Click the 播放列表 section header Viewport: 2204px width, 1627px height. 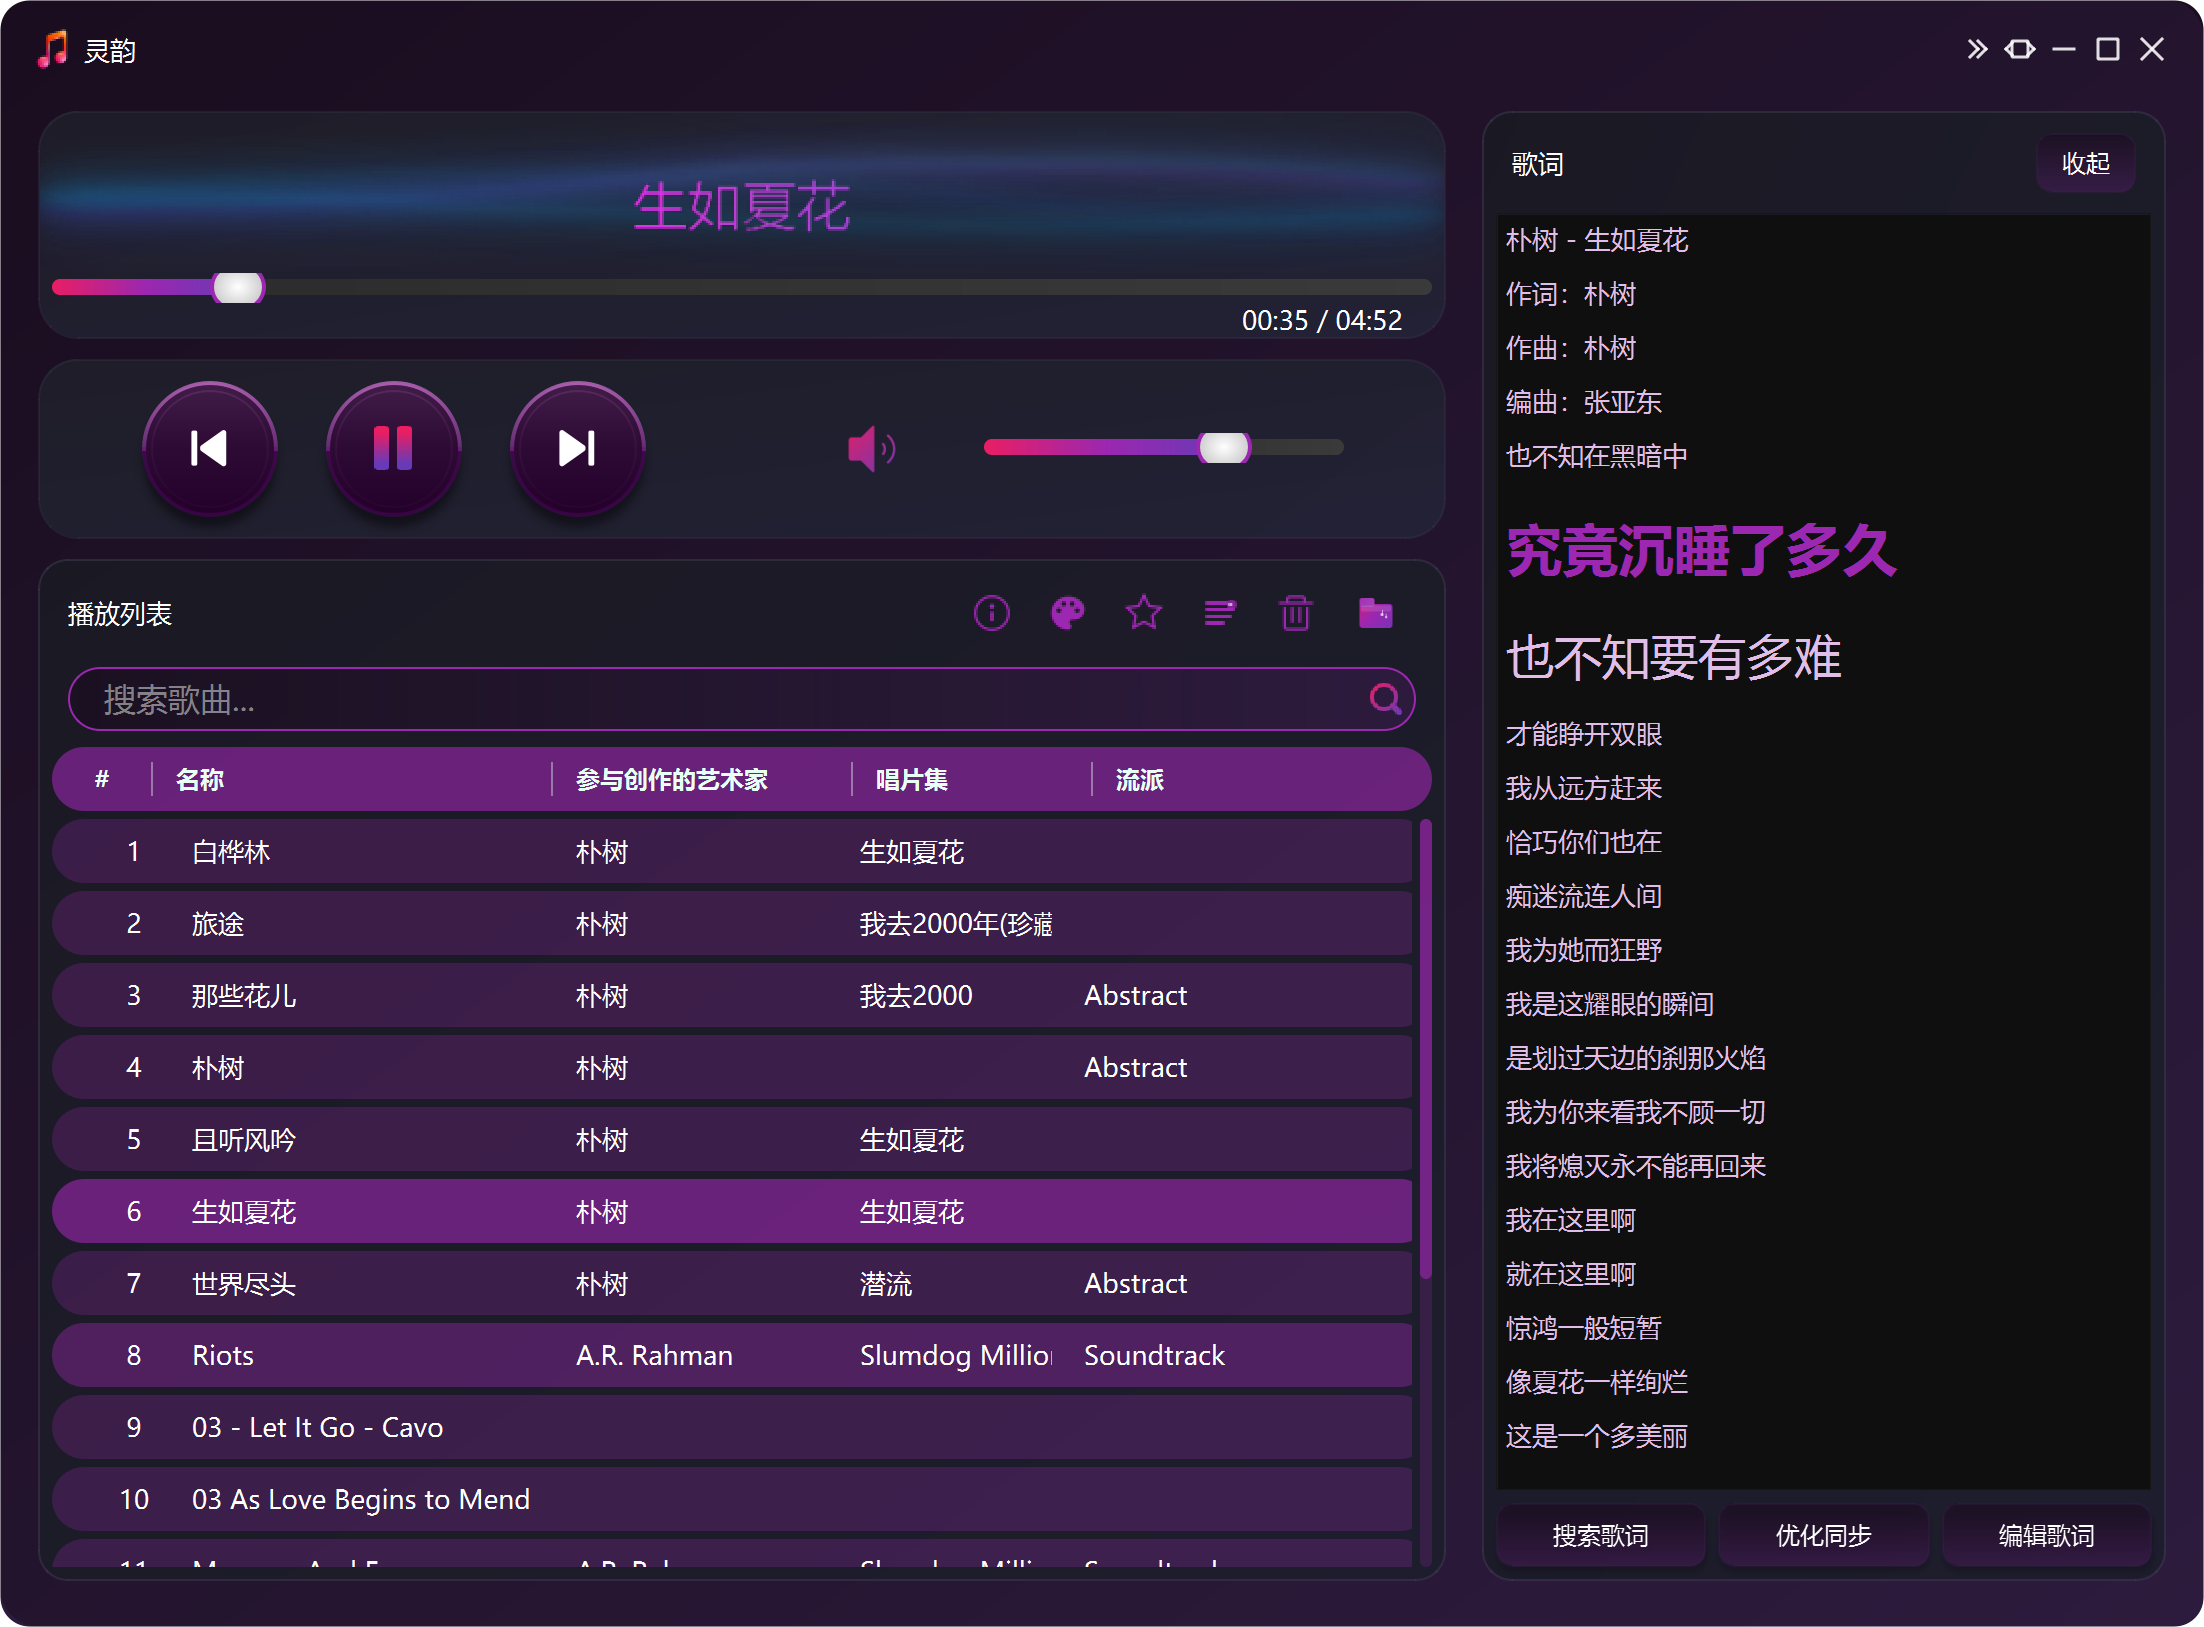tap(119, 613)
